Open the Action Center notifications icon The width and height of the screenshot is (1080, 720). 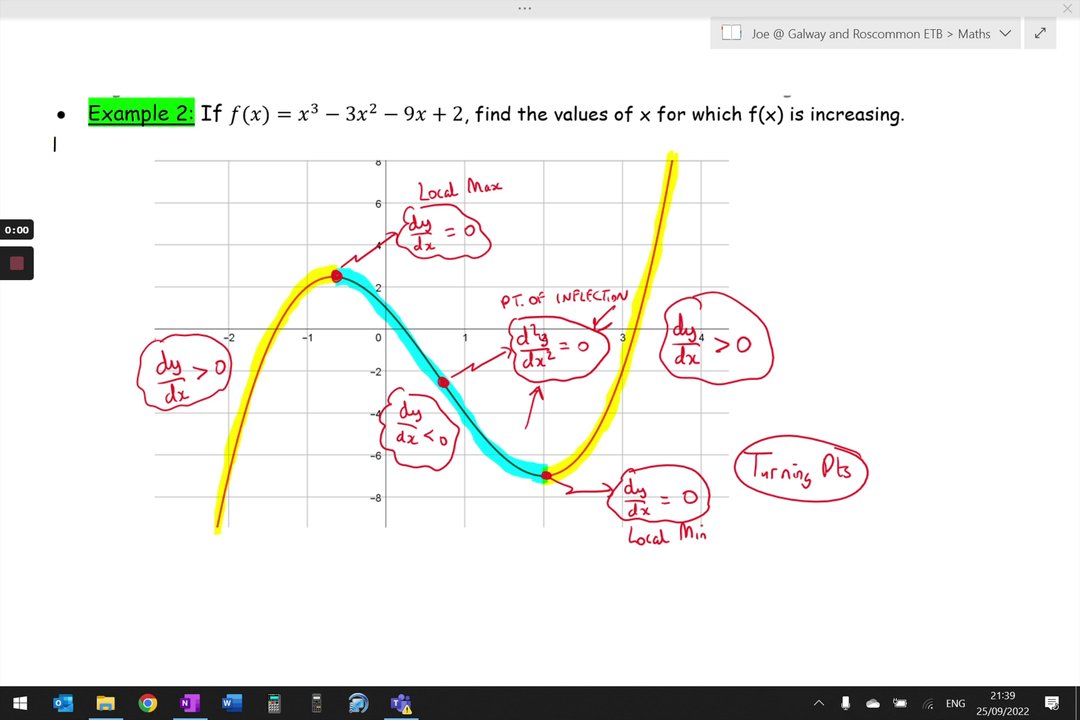pyautogui.click(x=1052, y=703)
